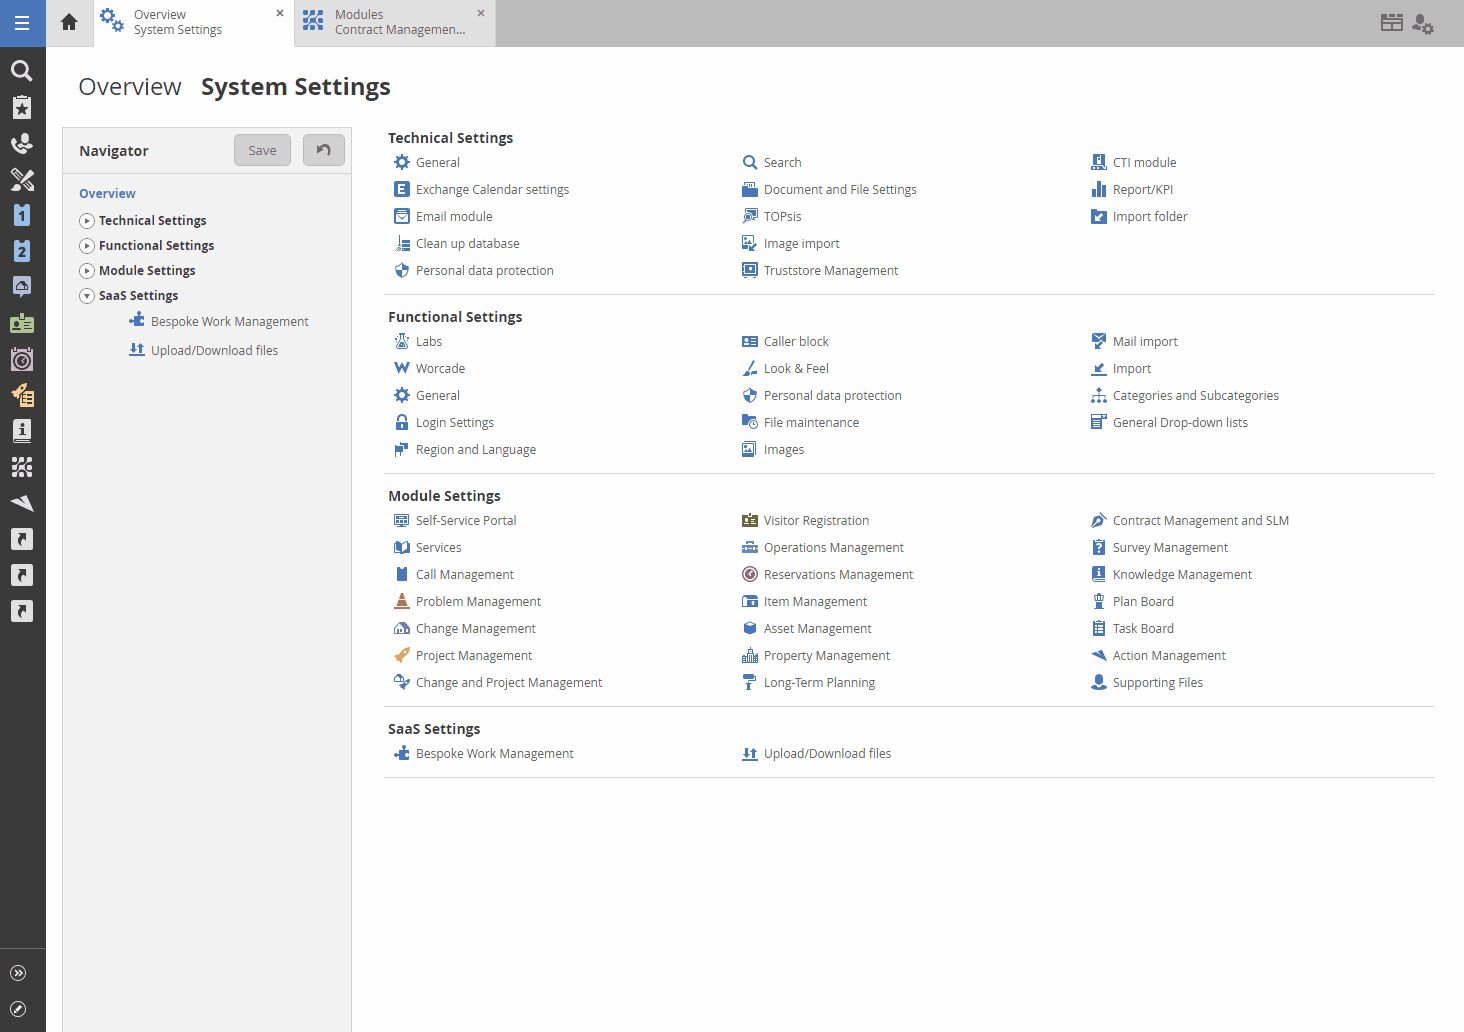The image size is (1464, 1032).
Task: Click the Worcade W icon
Action: (402, 368)
